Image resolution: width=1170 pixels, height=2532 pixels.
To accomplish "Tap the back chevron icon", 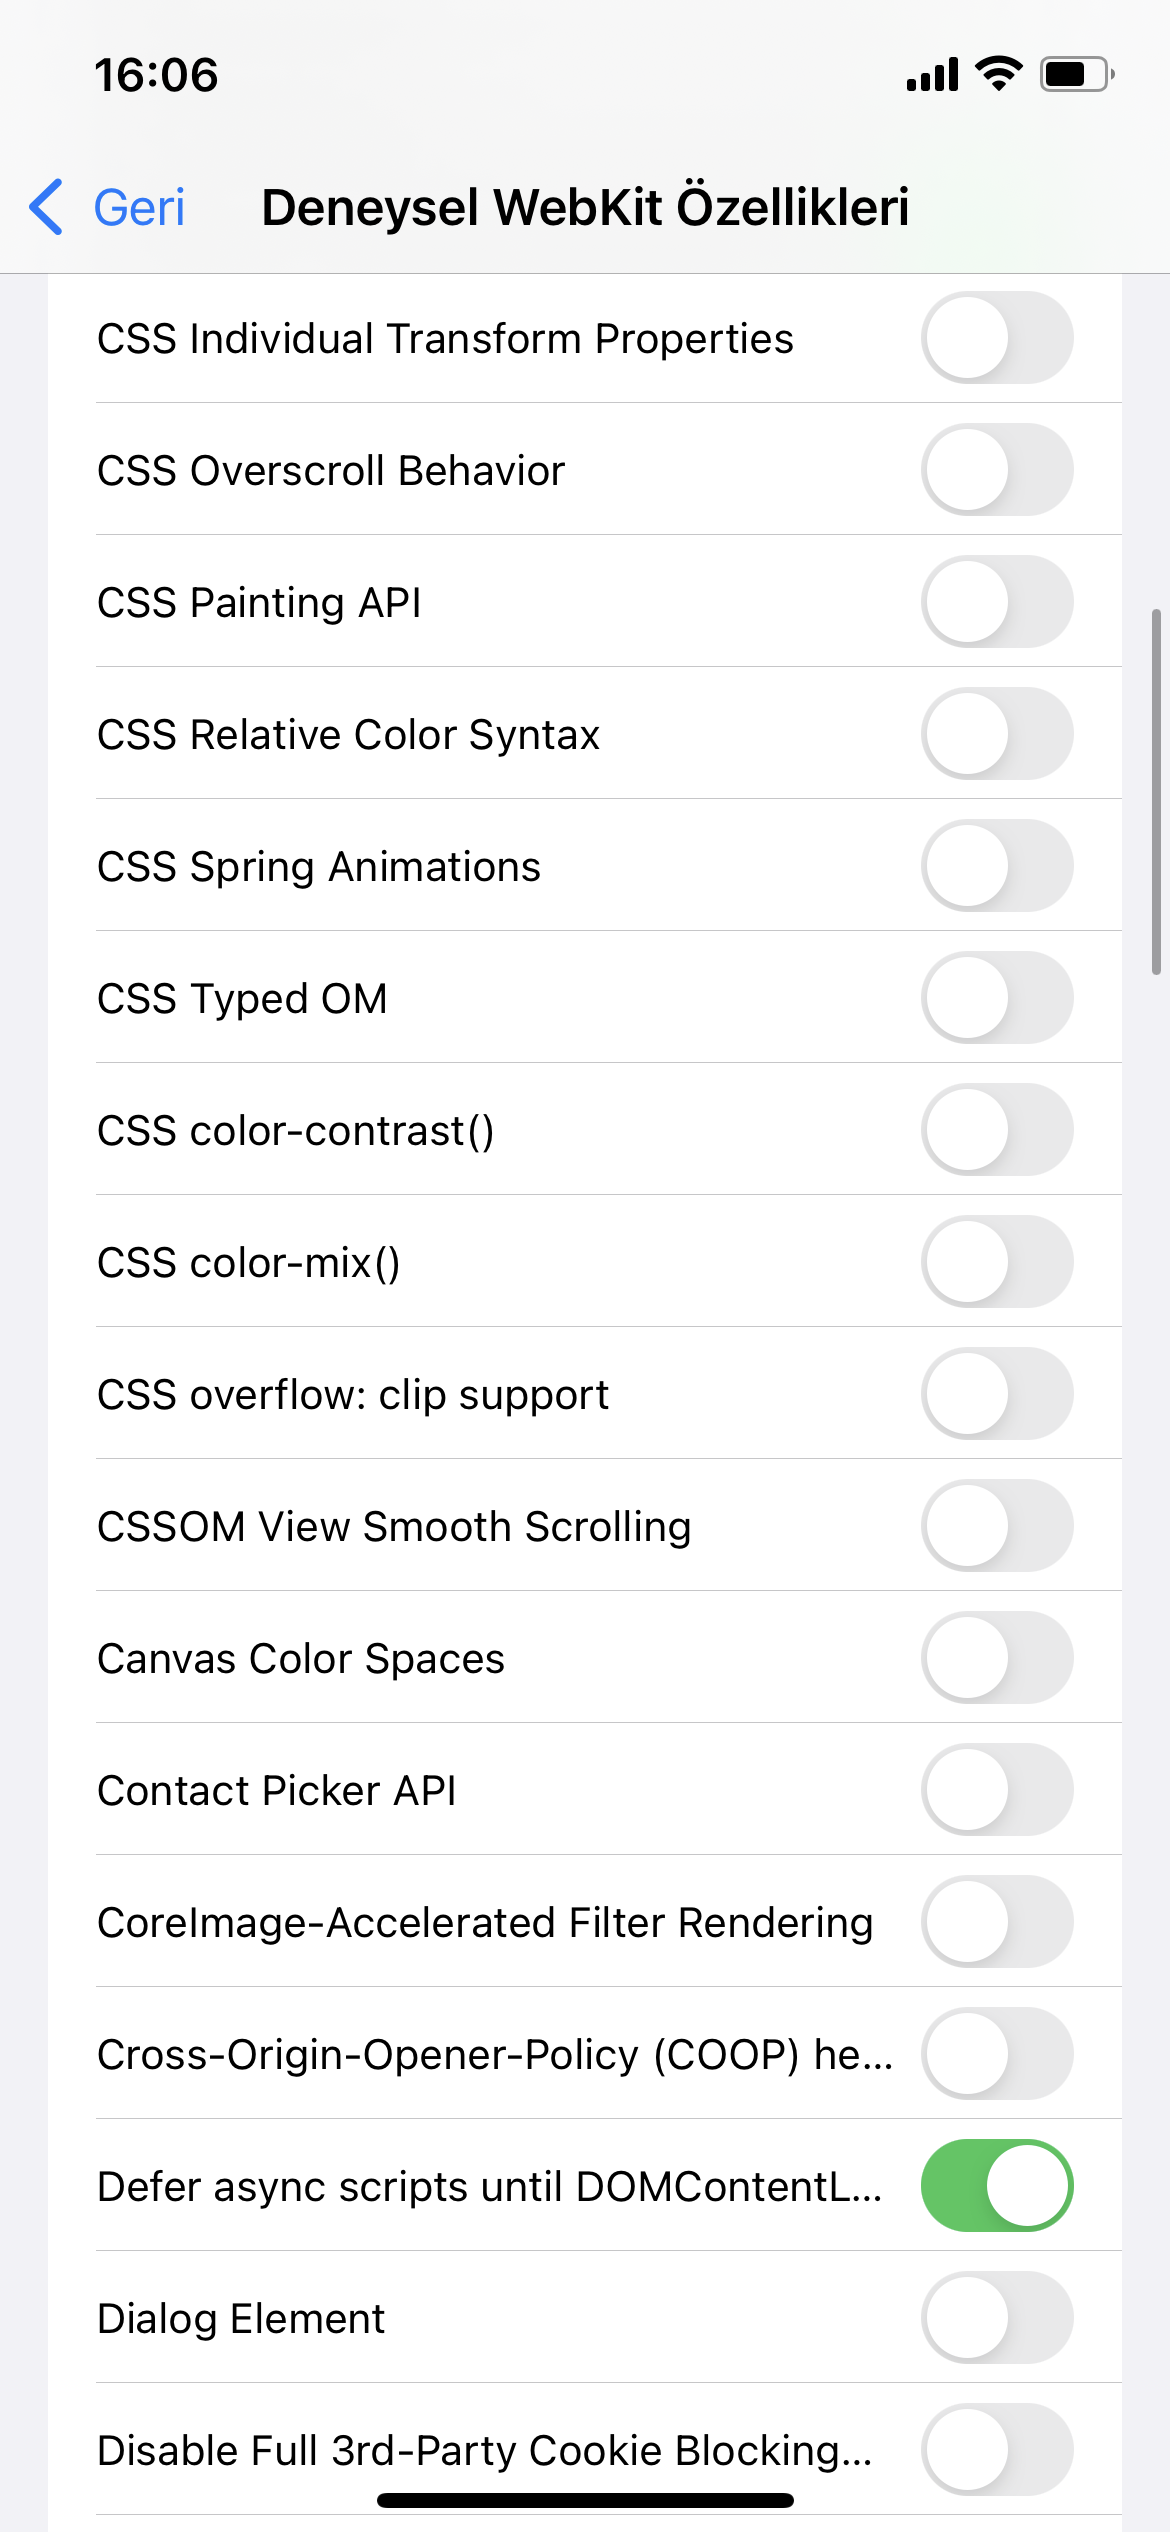I will 47,208.
